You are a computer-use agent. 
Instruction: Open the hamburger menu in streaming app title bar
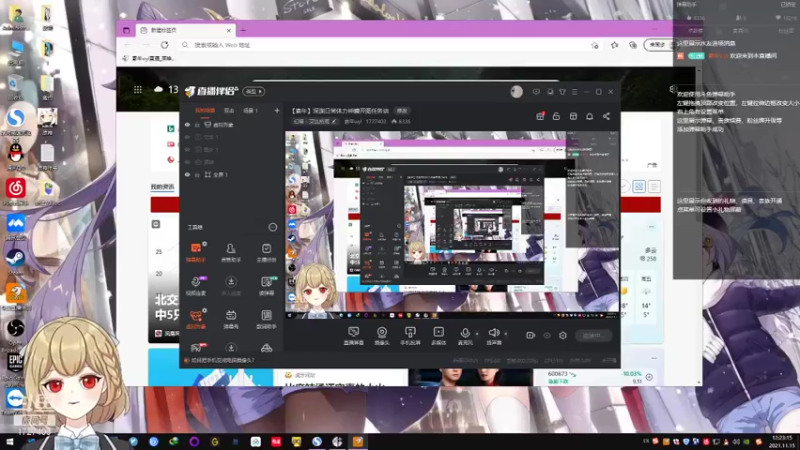point(574,92)
